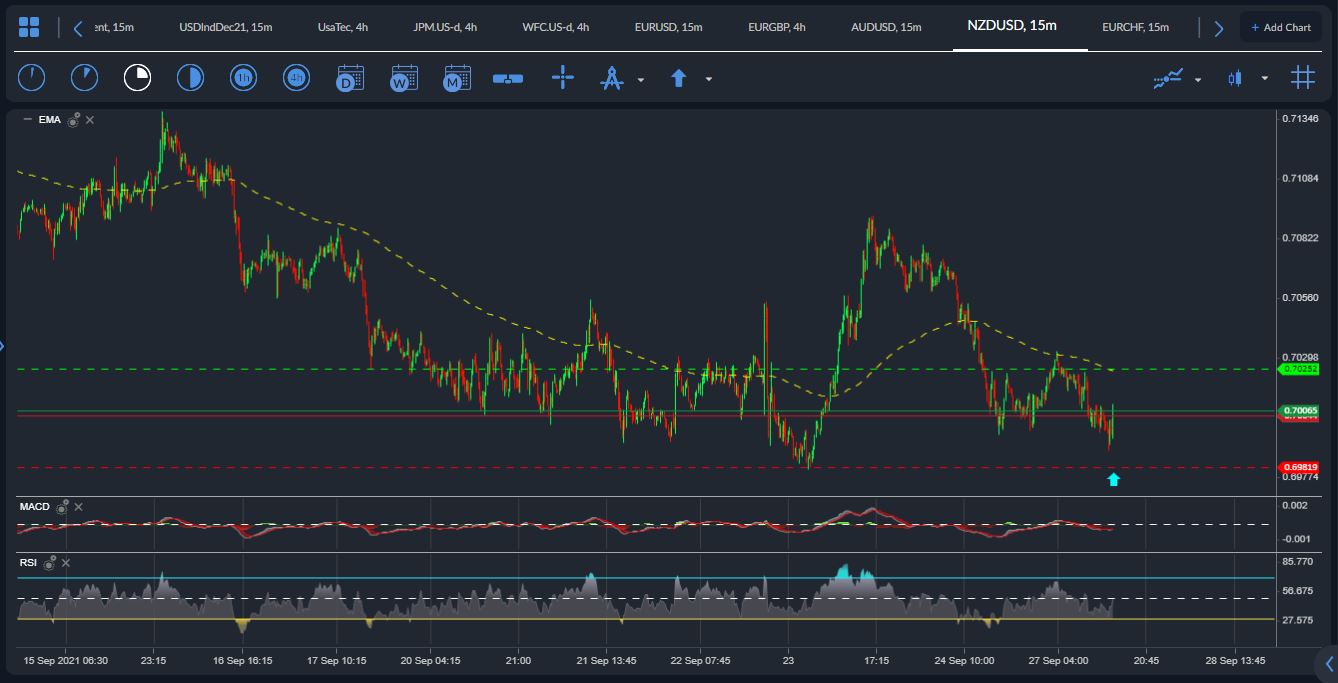Viewport: 1338px width, 683px height.
Task: Open the indicators chart icon
Action: tap(1168, 78)
